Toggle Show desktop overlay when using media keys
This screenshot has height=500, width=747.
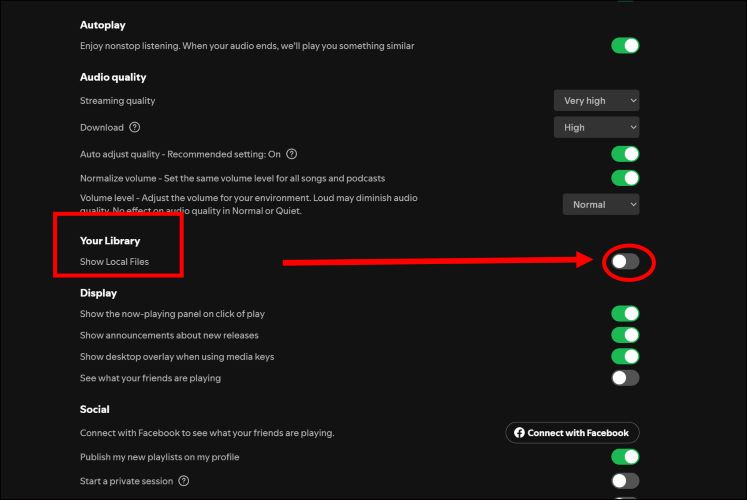tap(625, 356)
